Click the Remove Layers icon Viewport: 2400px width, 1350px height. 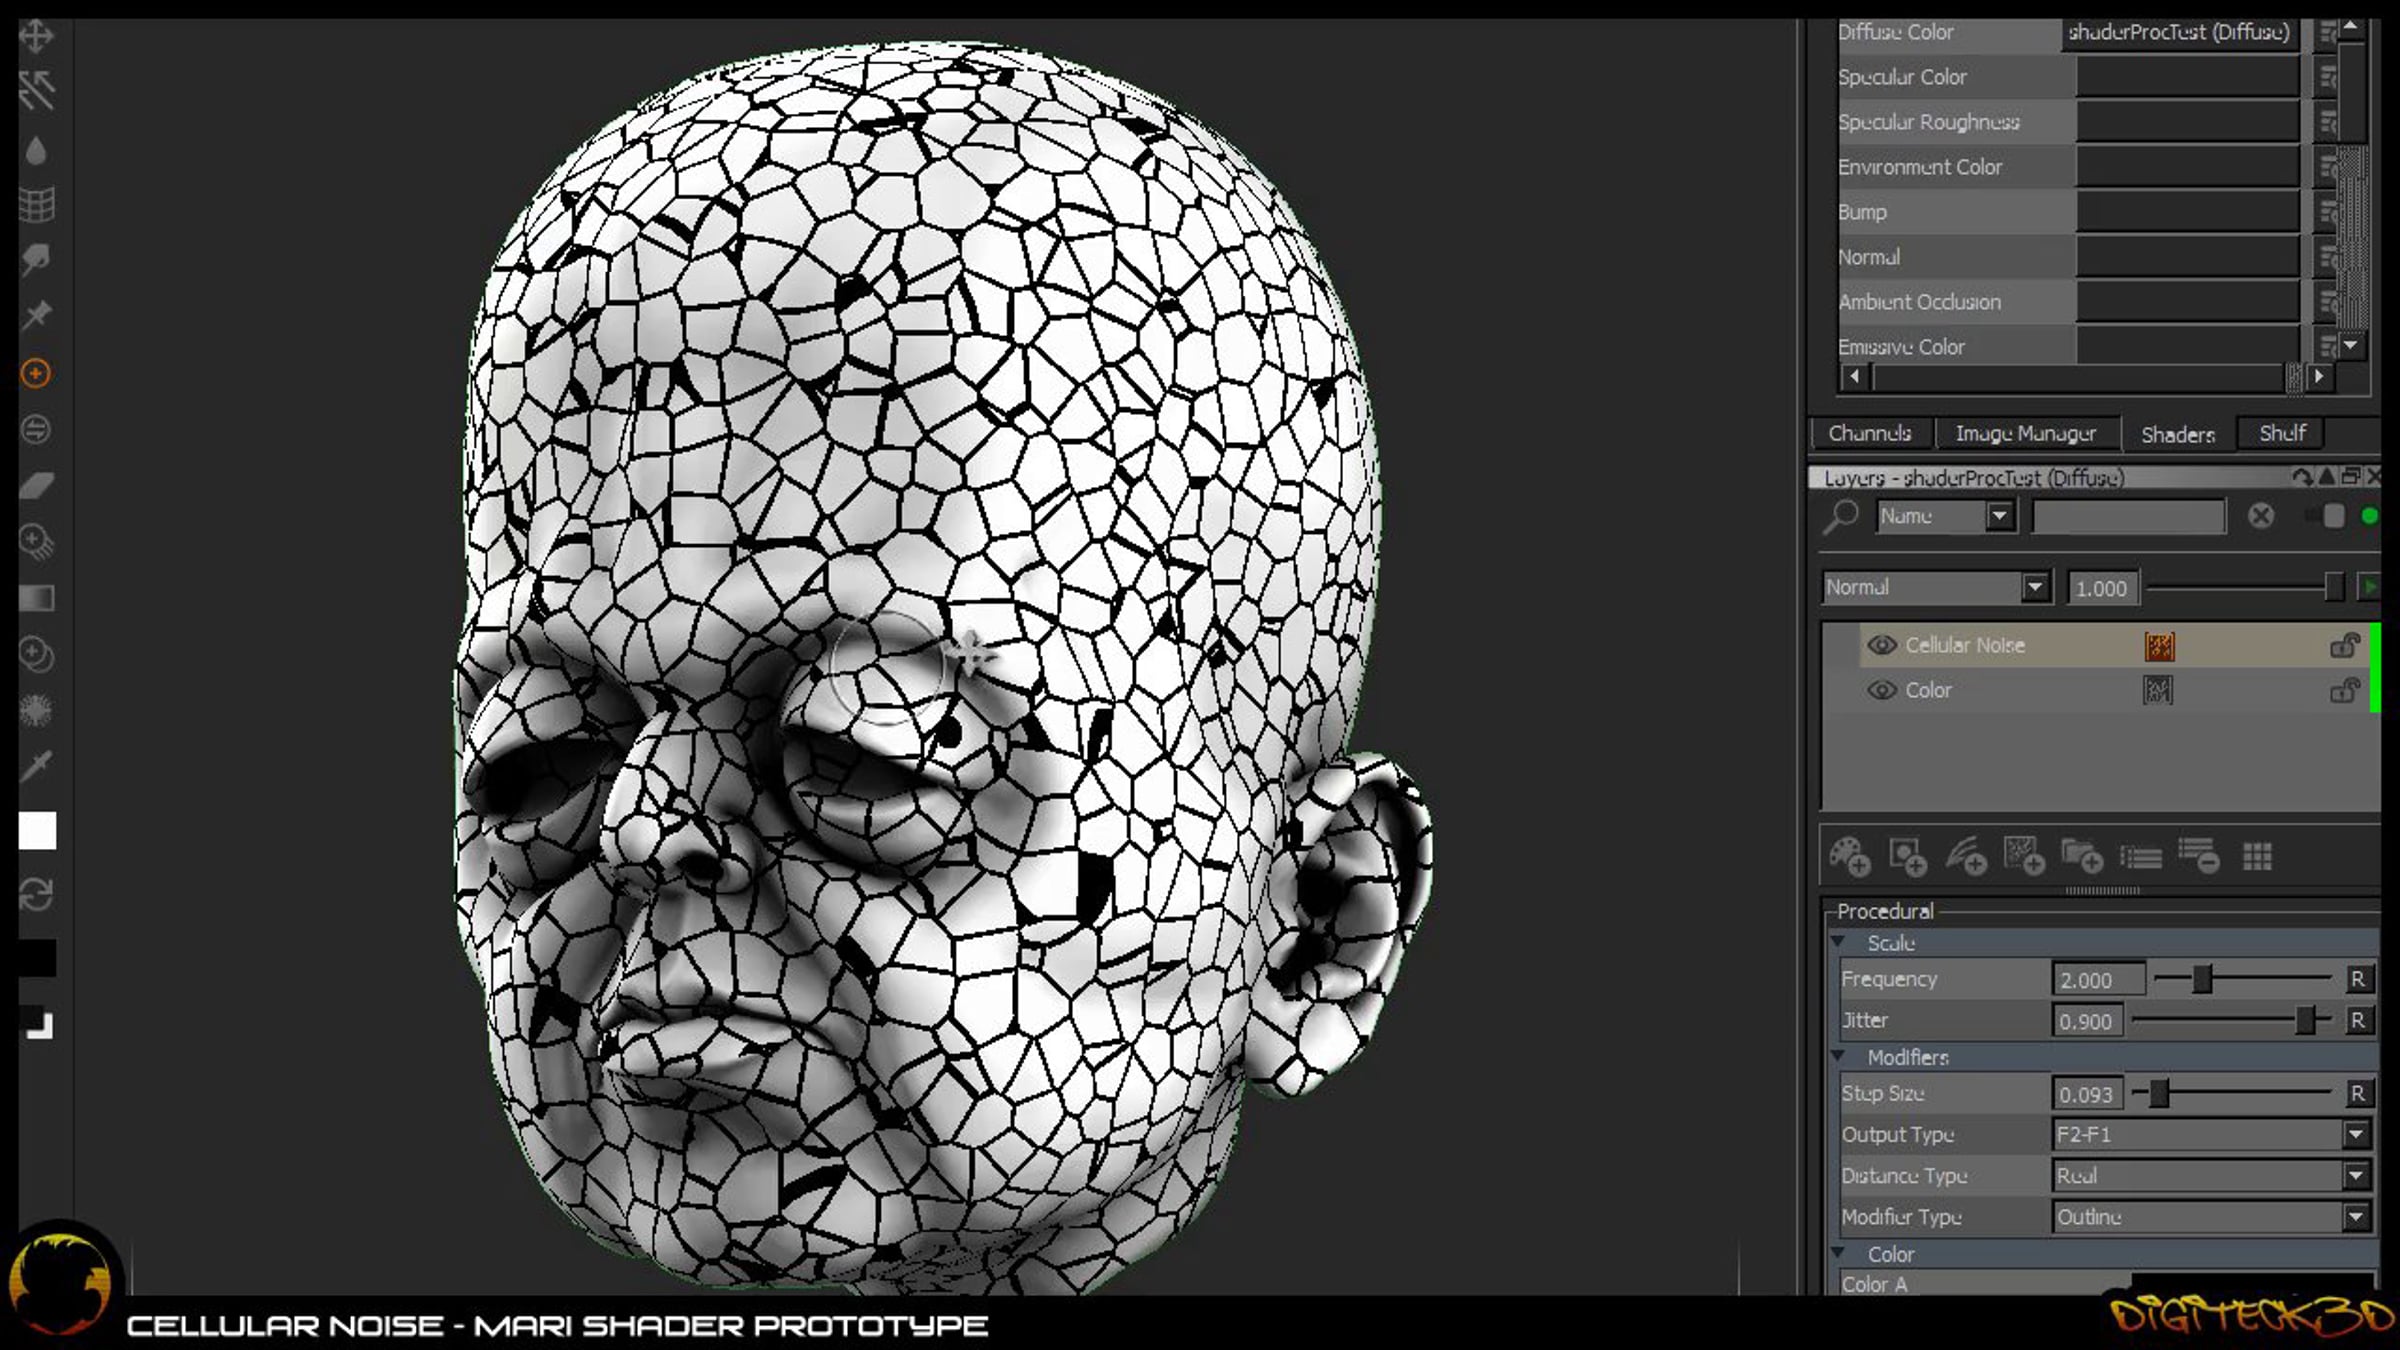pos(2198,857)
